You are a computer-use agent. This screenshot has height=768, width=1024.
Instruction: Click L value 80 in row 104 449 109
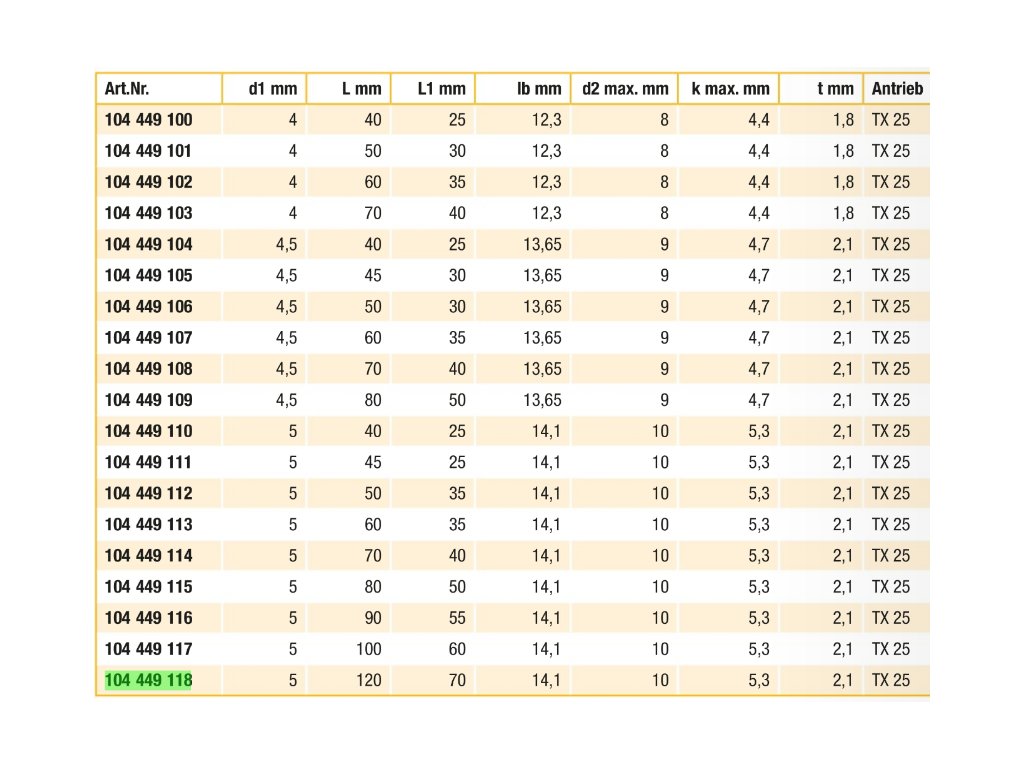click(373, 400)
